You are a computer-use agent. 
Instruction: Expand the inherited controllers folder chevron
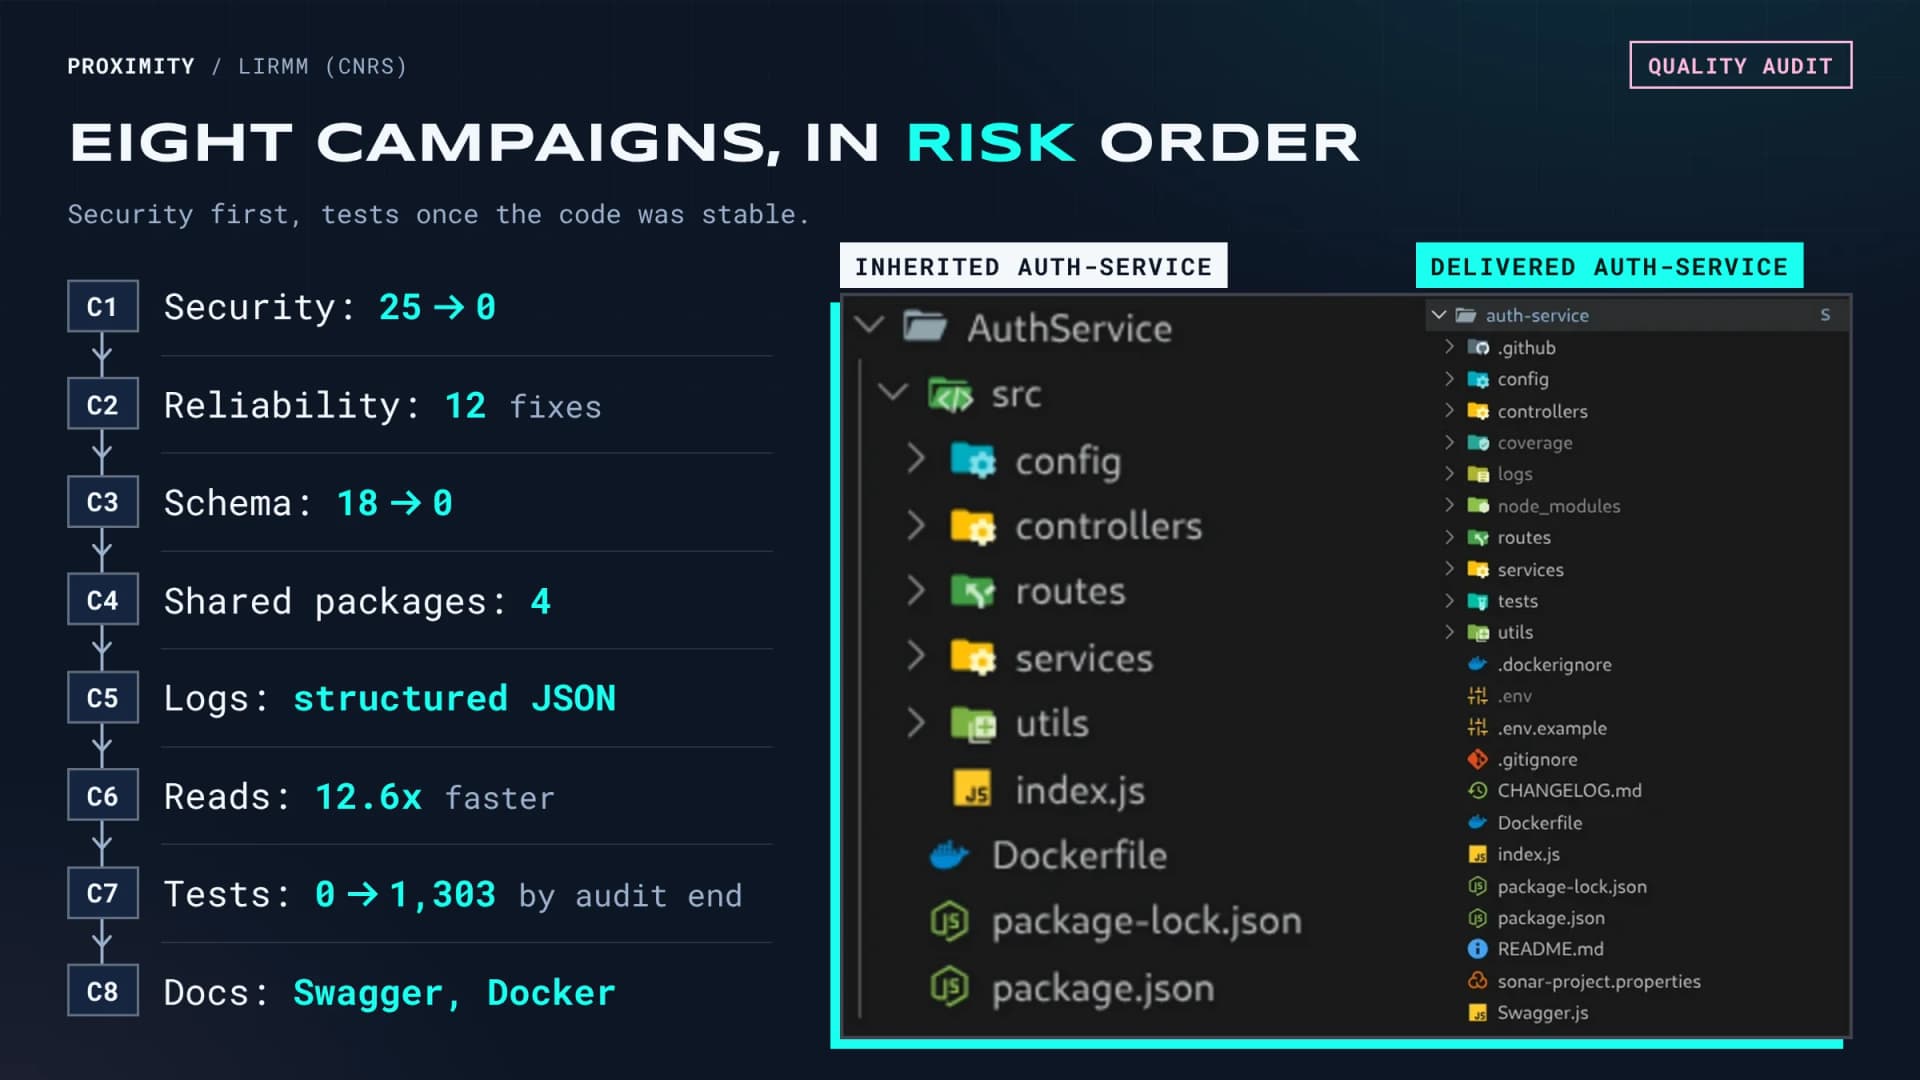915,524
